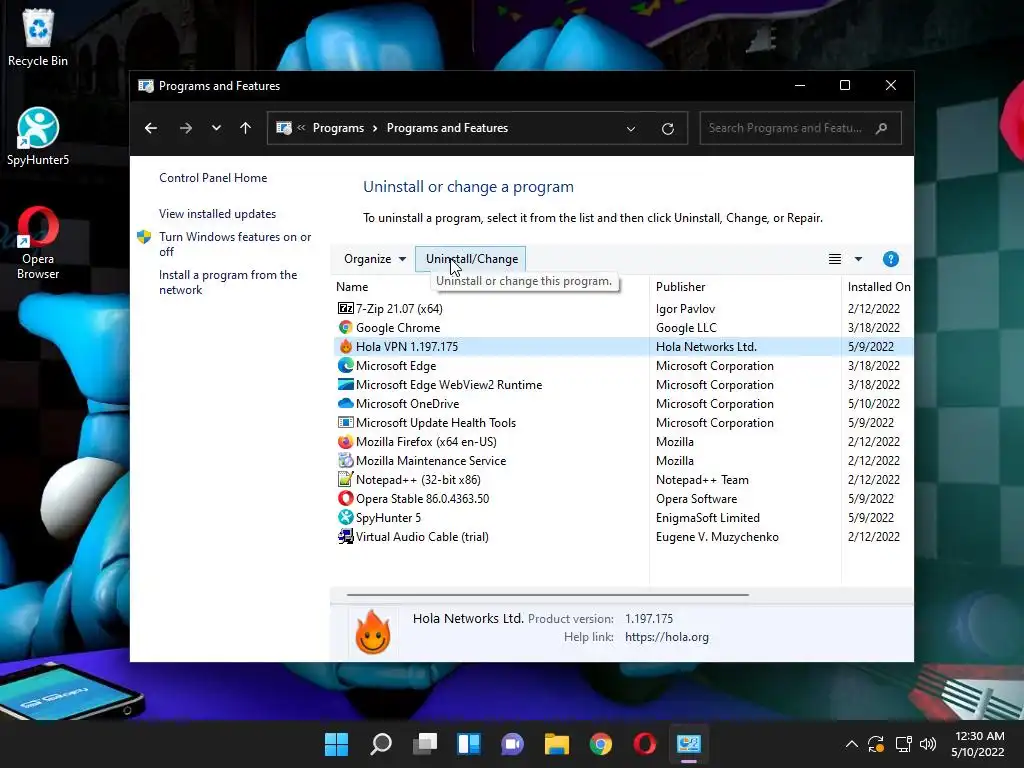Open the blue Help question mark
1024x768 pixels.
[x=891, y=259]
